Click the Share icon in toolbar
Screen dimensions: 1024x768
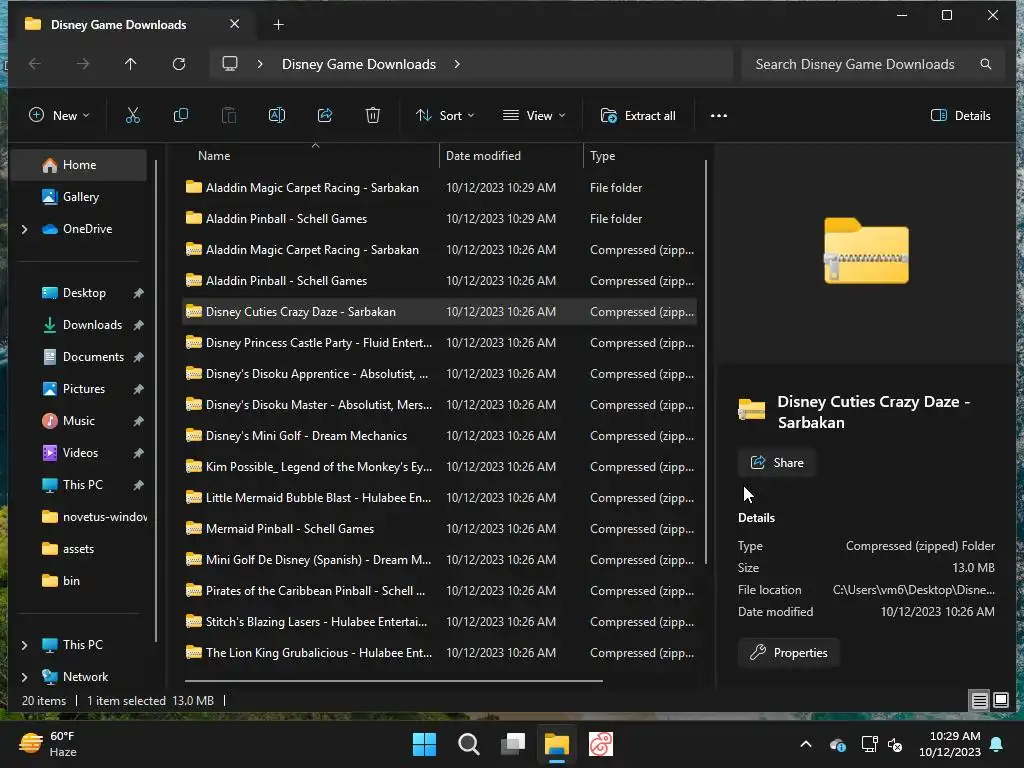pos(325,116)
